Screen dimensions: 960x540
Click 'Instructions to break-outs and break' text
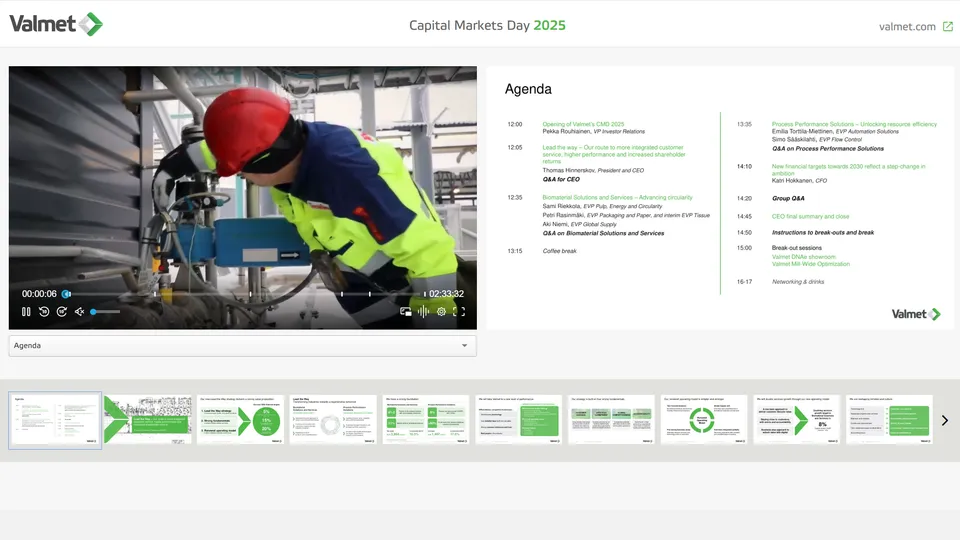823,233
